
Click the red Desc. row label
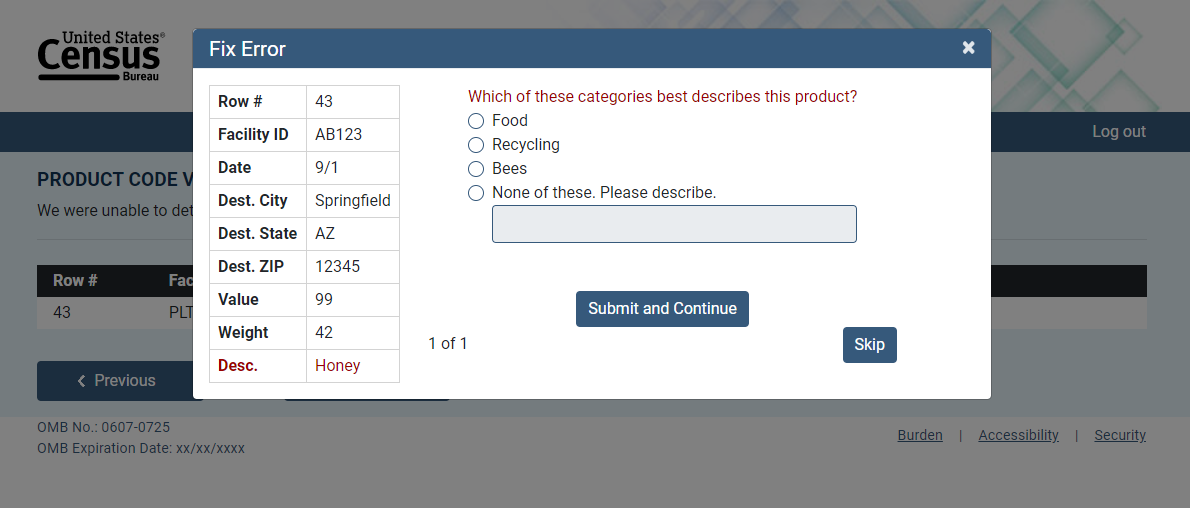[x=238, y=366]
